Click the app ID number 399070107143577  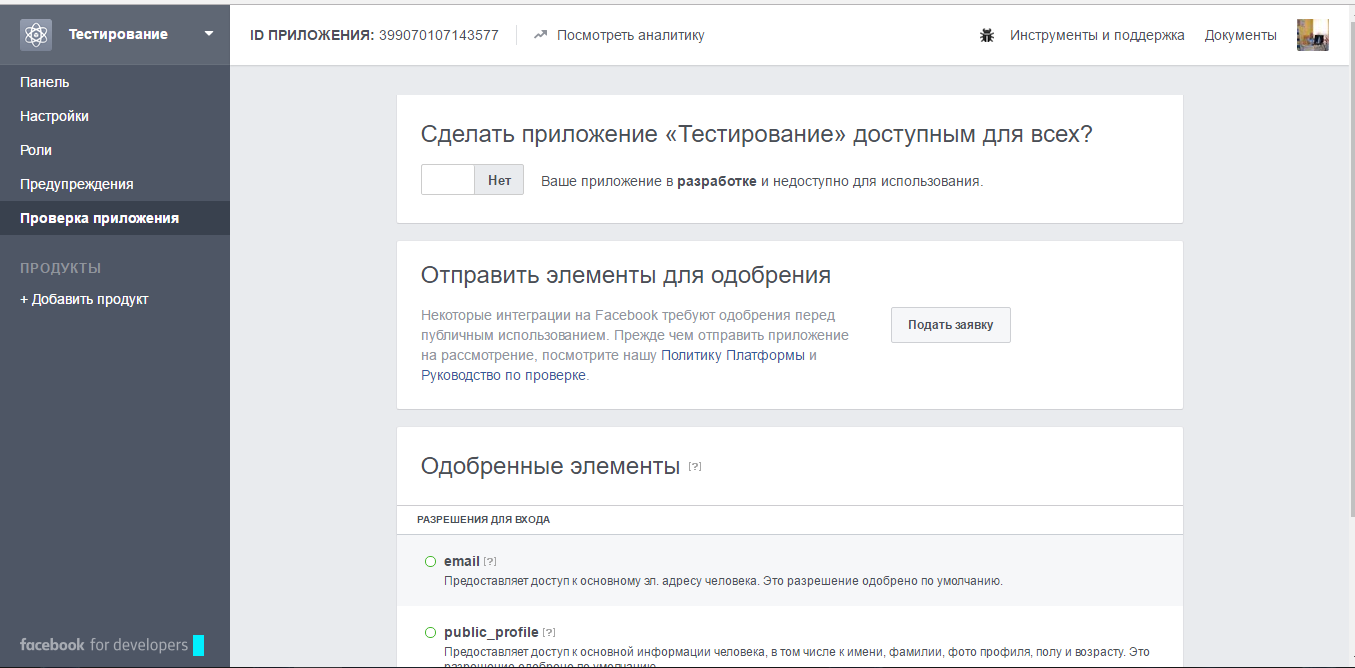point(438,35)
